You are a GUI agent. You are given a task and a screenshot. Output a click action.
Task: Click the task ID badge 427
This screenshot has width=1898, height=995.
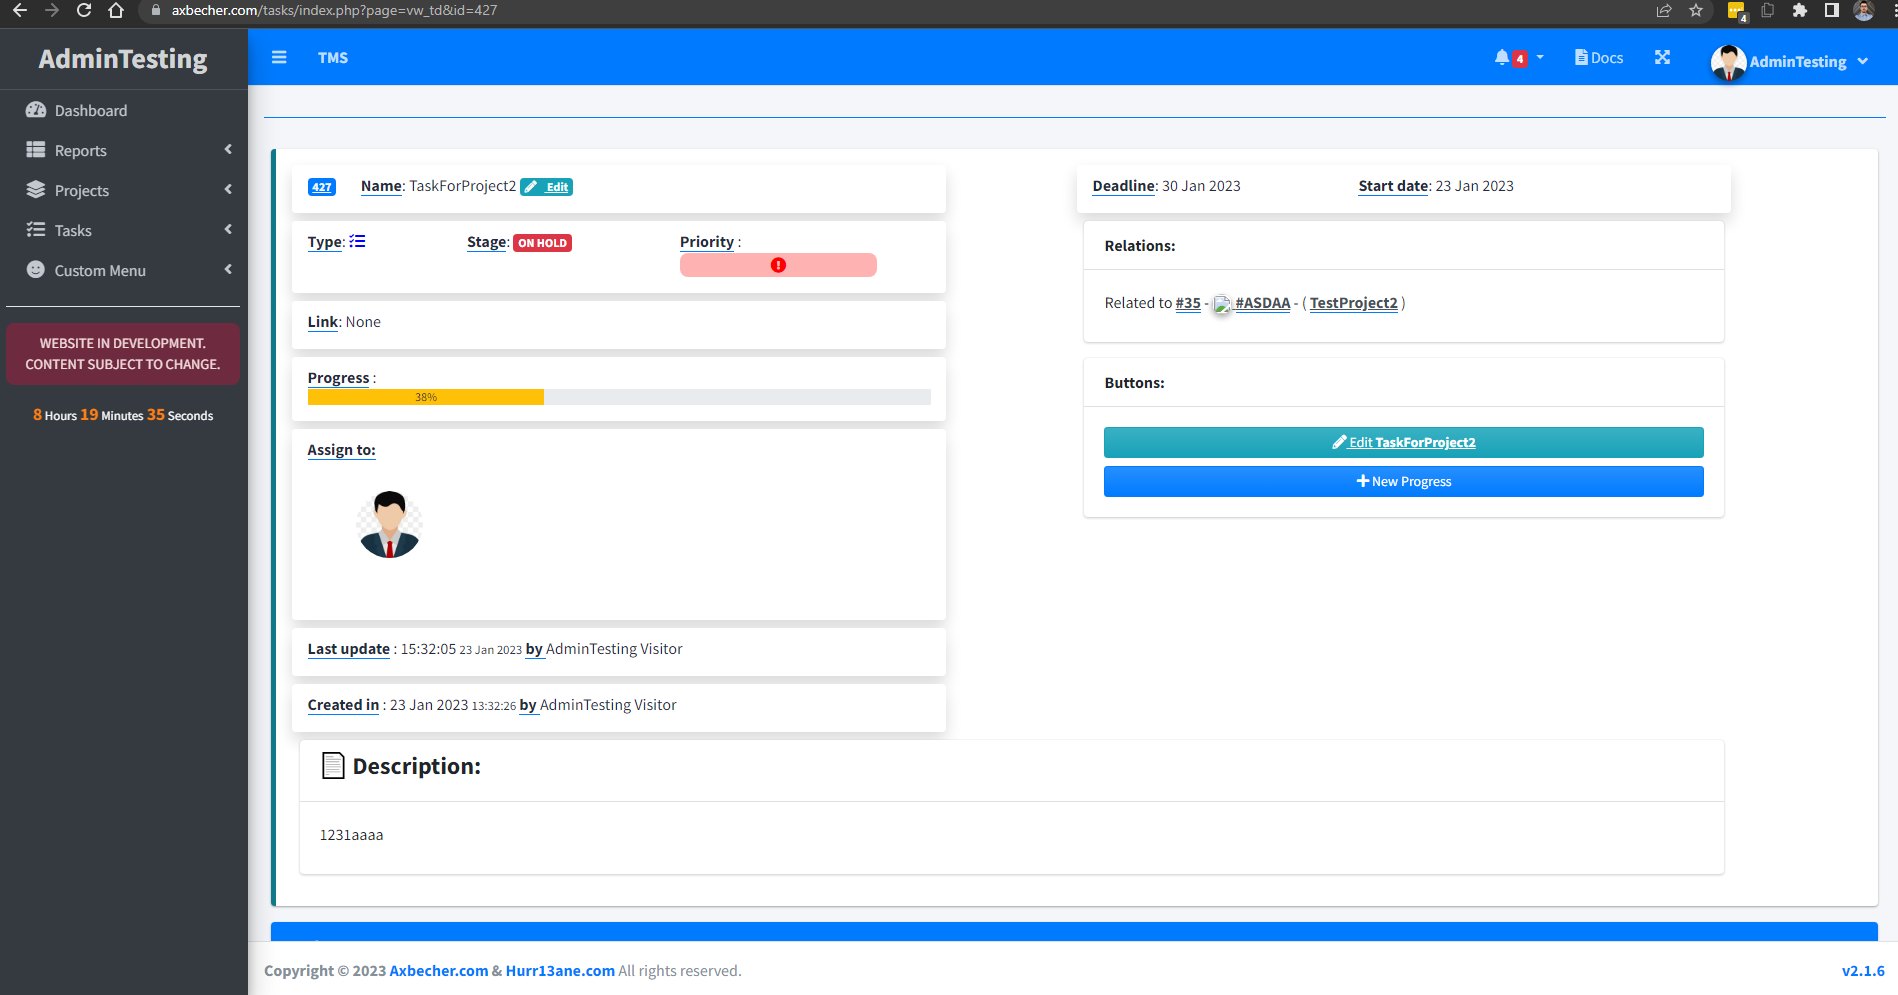pos(321,187)
